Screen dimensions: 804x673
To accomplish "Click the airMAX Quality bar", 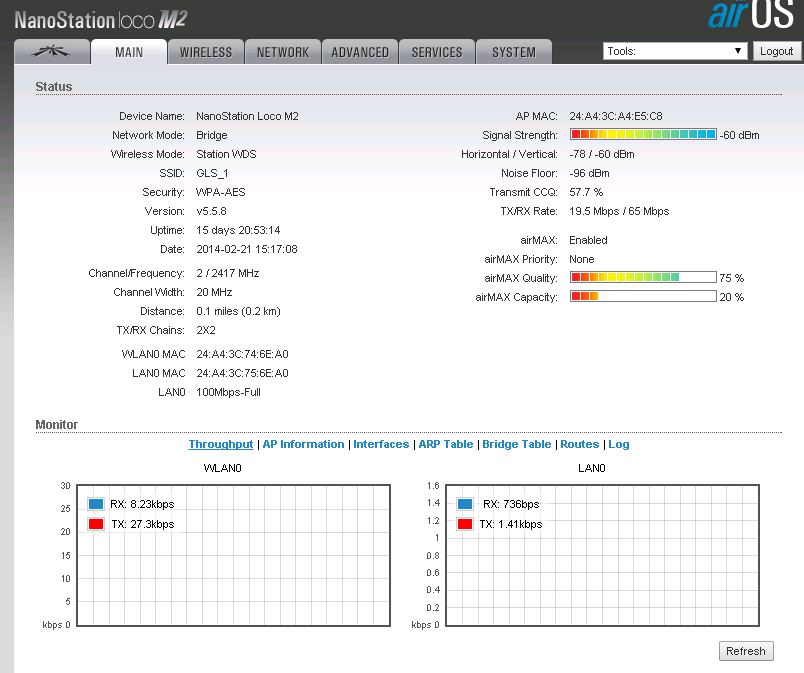I will pyautogui.click(x=643, y=277).
